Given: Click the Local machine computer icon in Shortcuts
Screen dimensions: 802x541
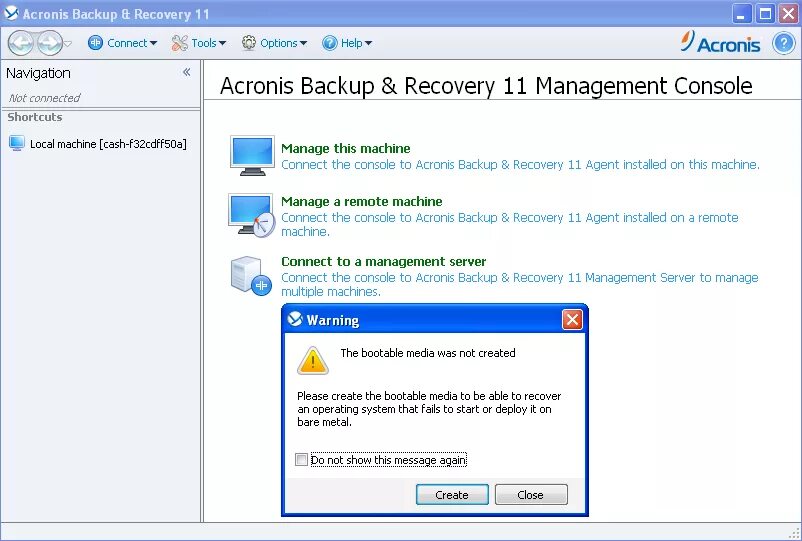Looking at the screenshot, I should (x=17, y=143).
